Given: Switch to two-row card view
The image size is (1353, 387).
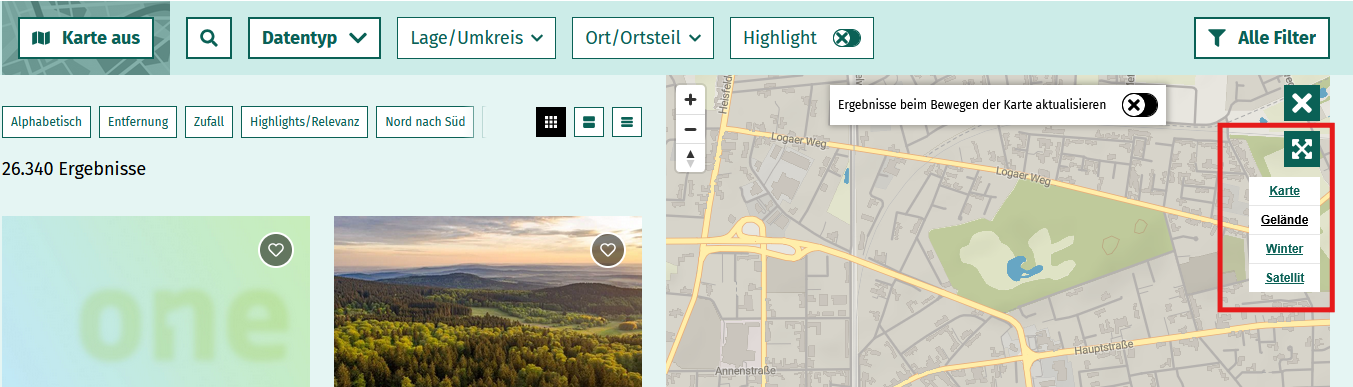Looking at the screenshot, I should pyautogui.click(x=589, y=122).
